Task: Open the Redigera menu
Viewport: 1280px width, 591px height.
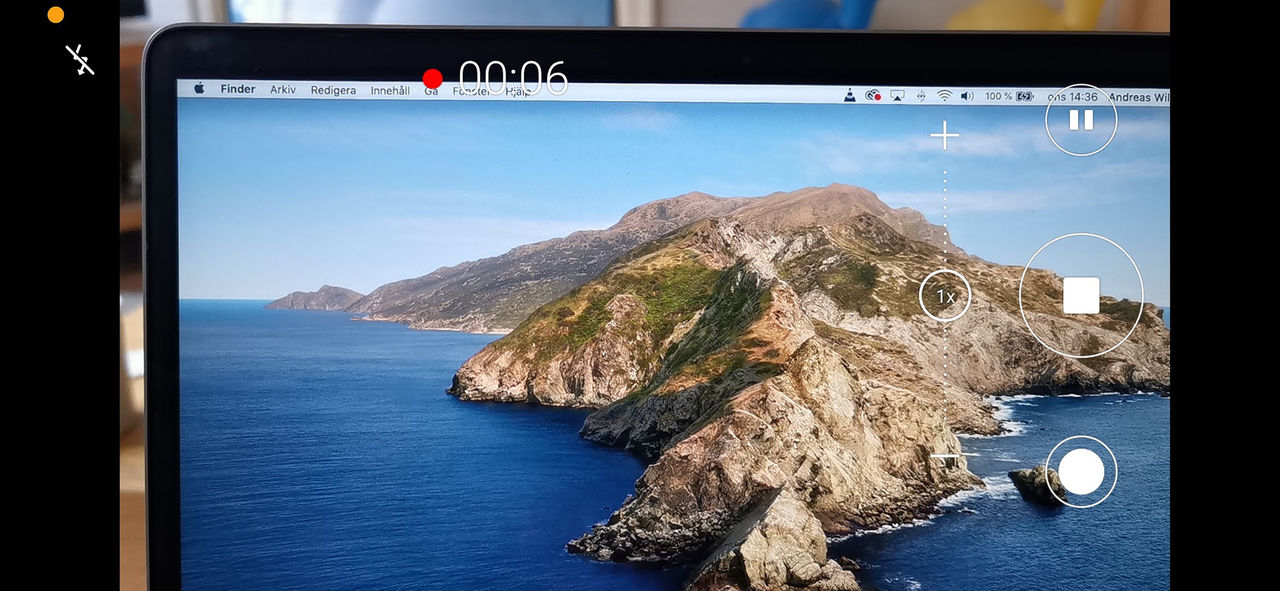Action: (x=333, y=90)
